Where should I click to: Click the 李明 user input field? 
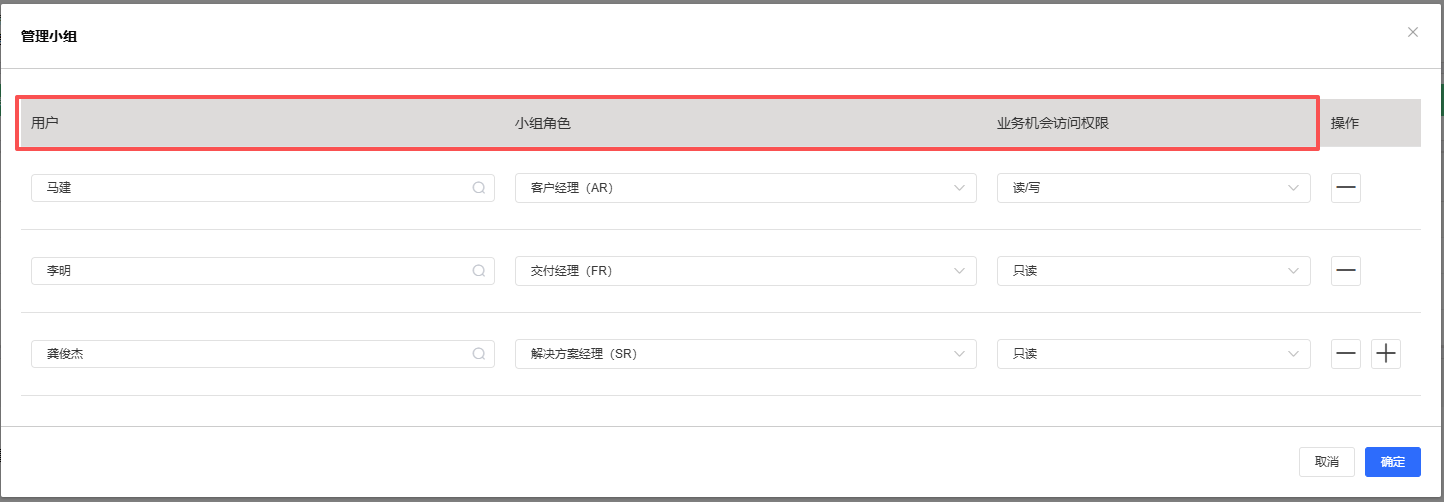click(250, 271)
